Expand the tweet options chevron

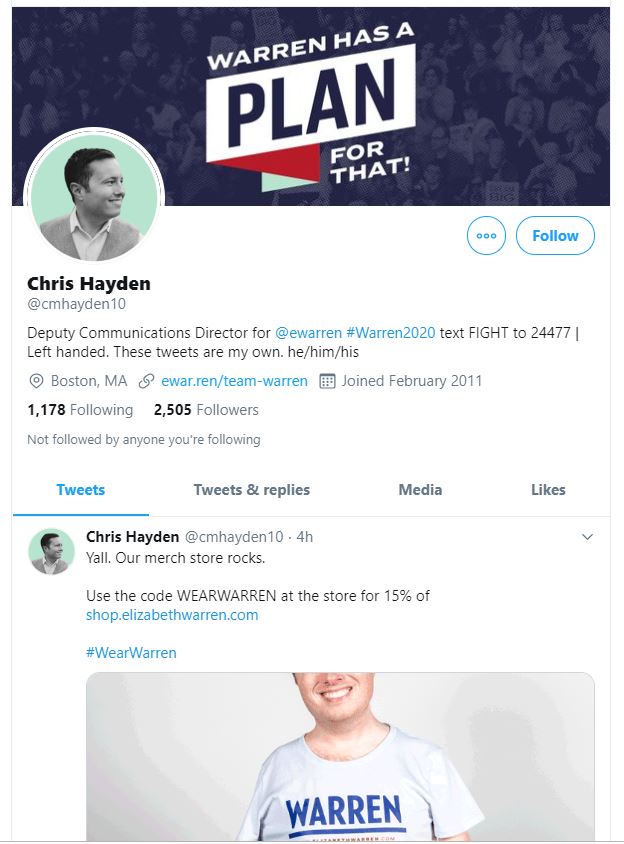click(587, 537)
